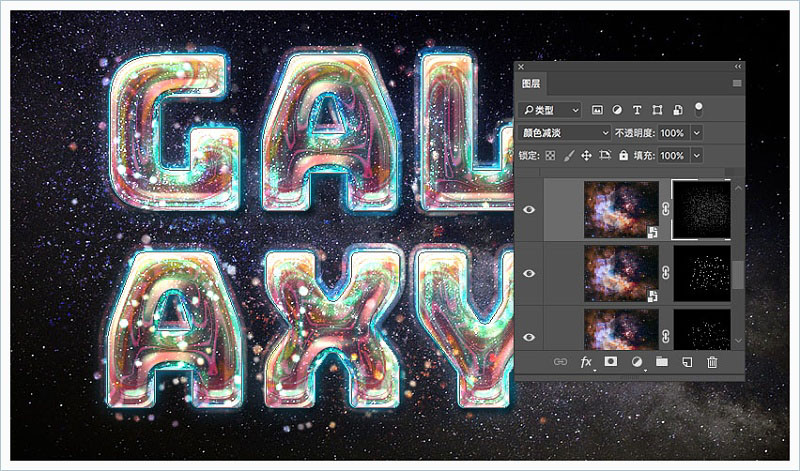
Task: Close the Layers panel with X
Action: (x=521, y=66)
